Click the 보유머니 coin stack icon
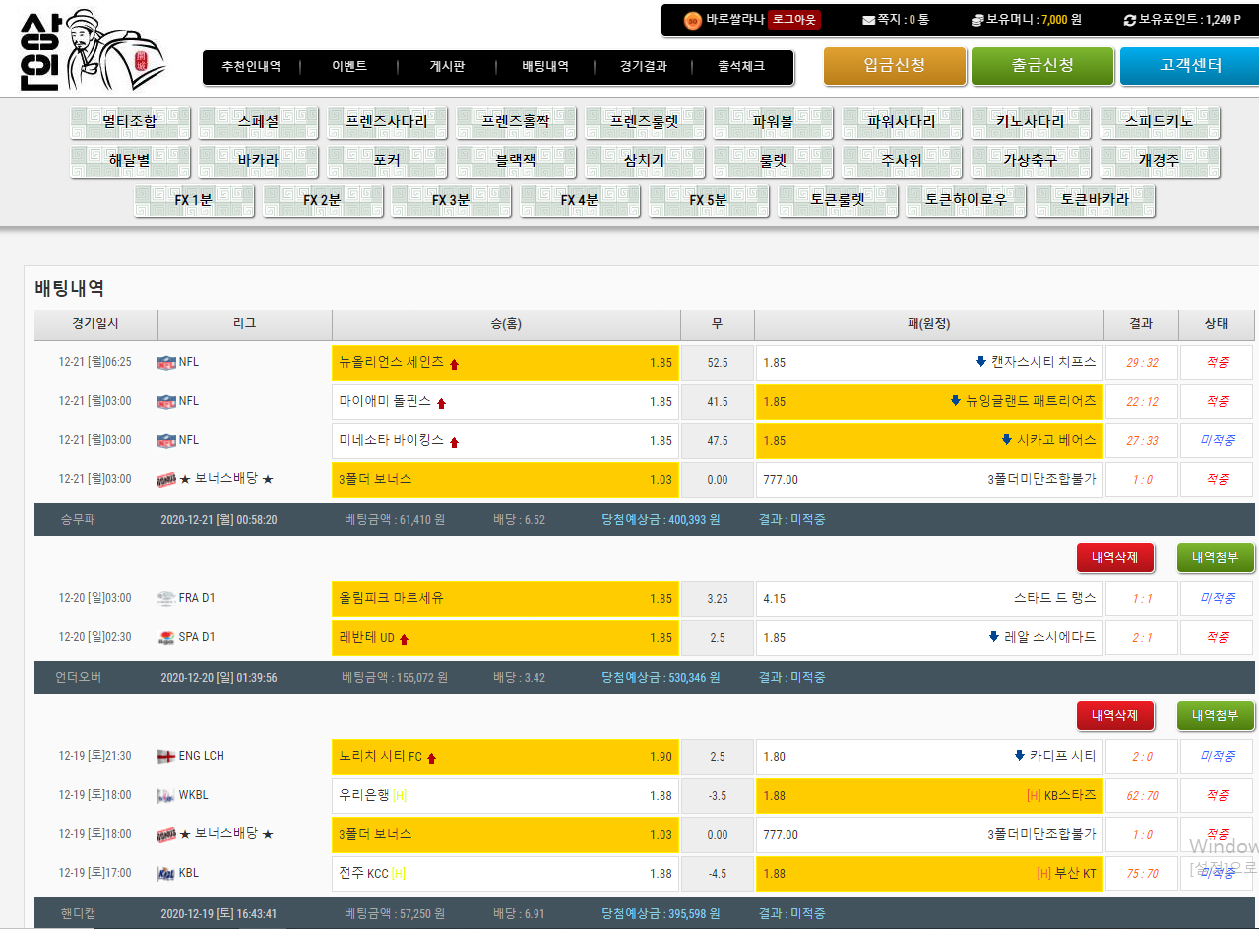 pos(977,20)
